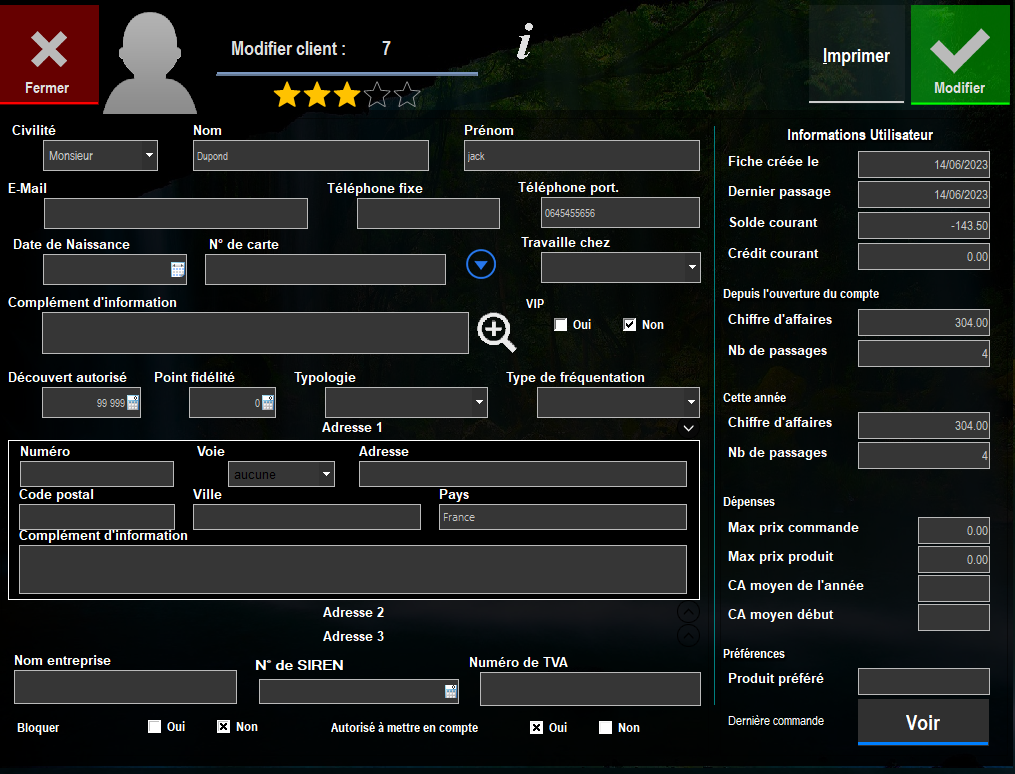Open the Travaille chez dropdown
The width and height of the screenshot is (1015, 774).
tap(621, 267)
